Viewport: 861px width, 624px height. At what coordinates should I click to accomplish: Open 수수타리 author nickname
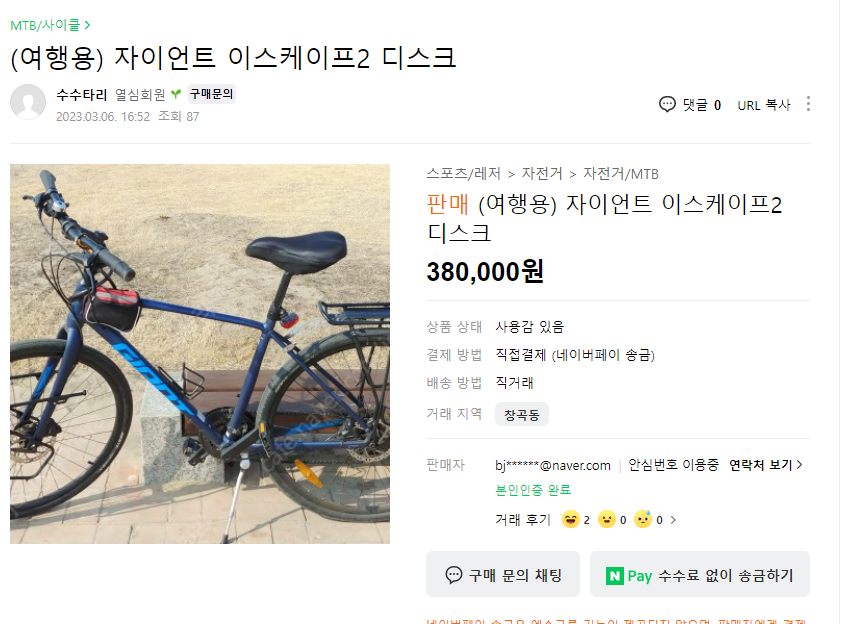[x=81, y=94]
